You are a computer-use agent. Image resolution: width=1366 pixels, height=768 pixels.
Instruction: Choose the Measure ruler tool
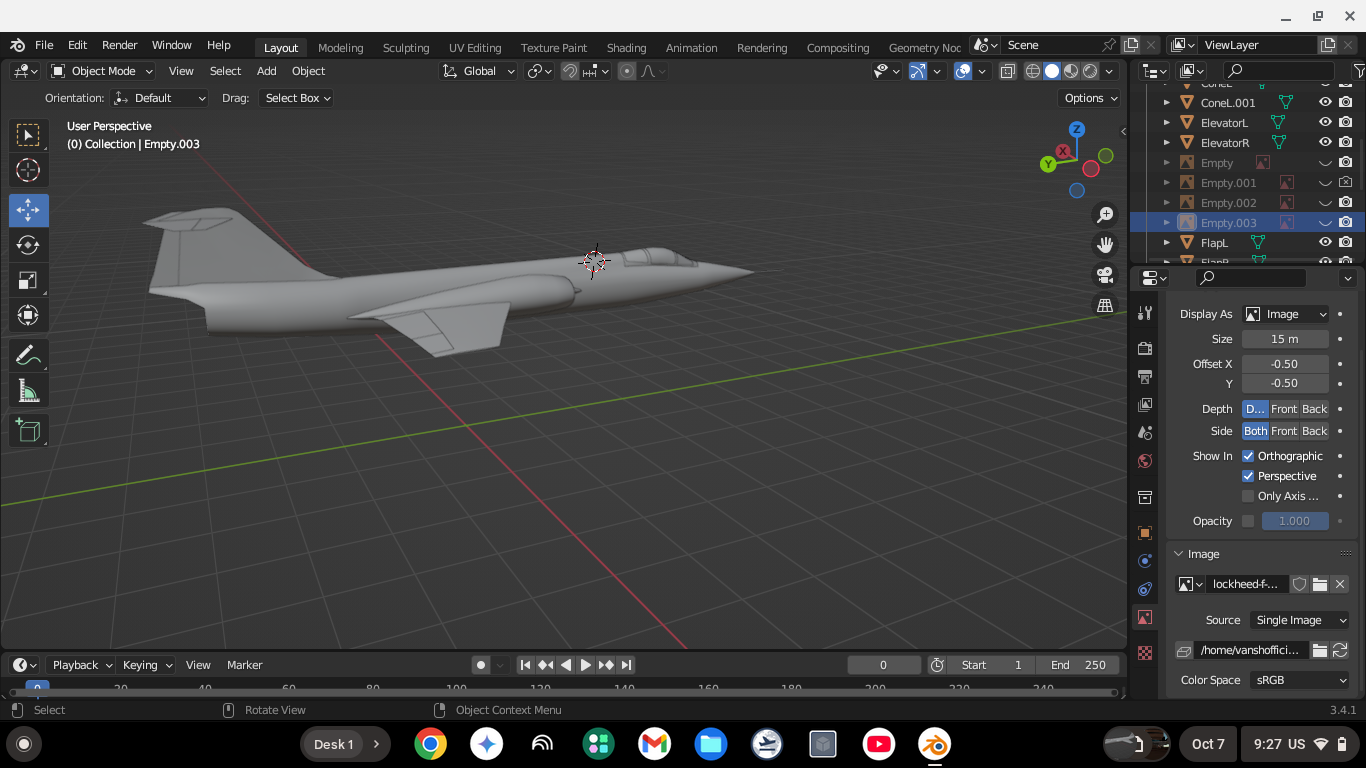click(x=28, y=390)
